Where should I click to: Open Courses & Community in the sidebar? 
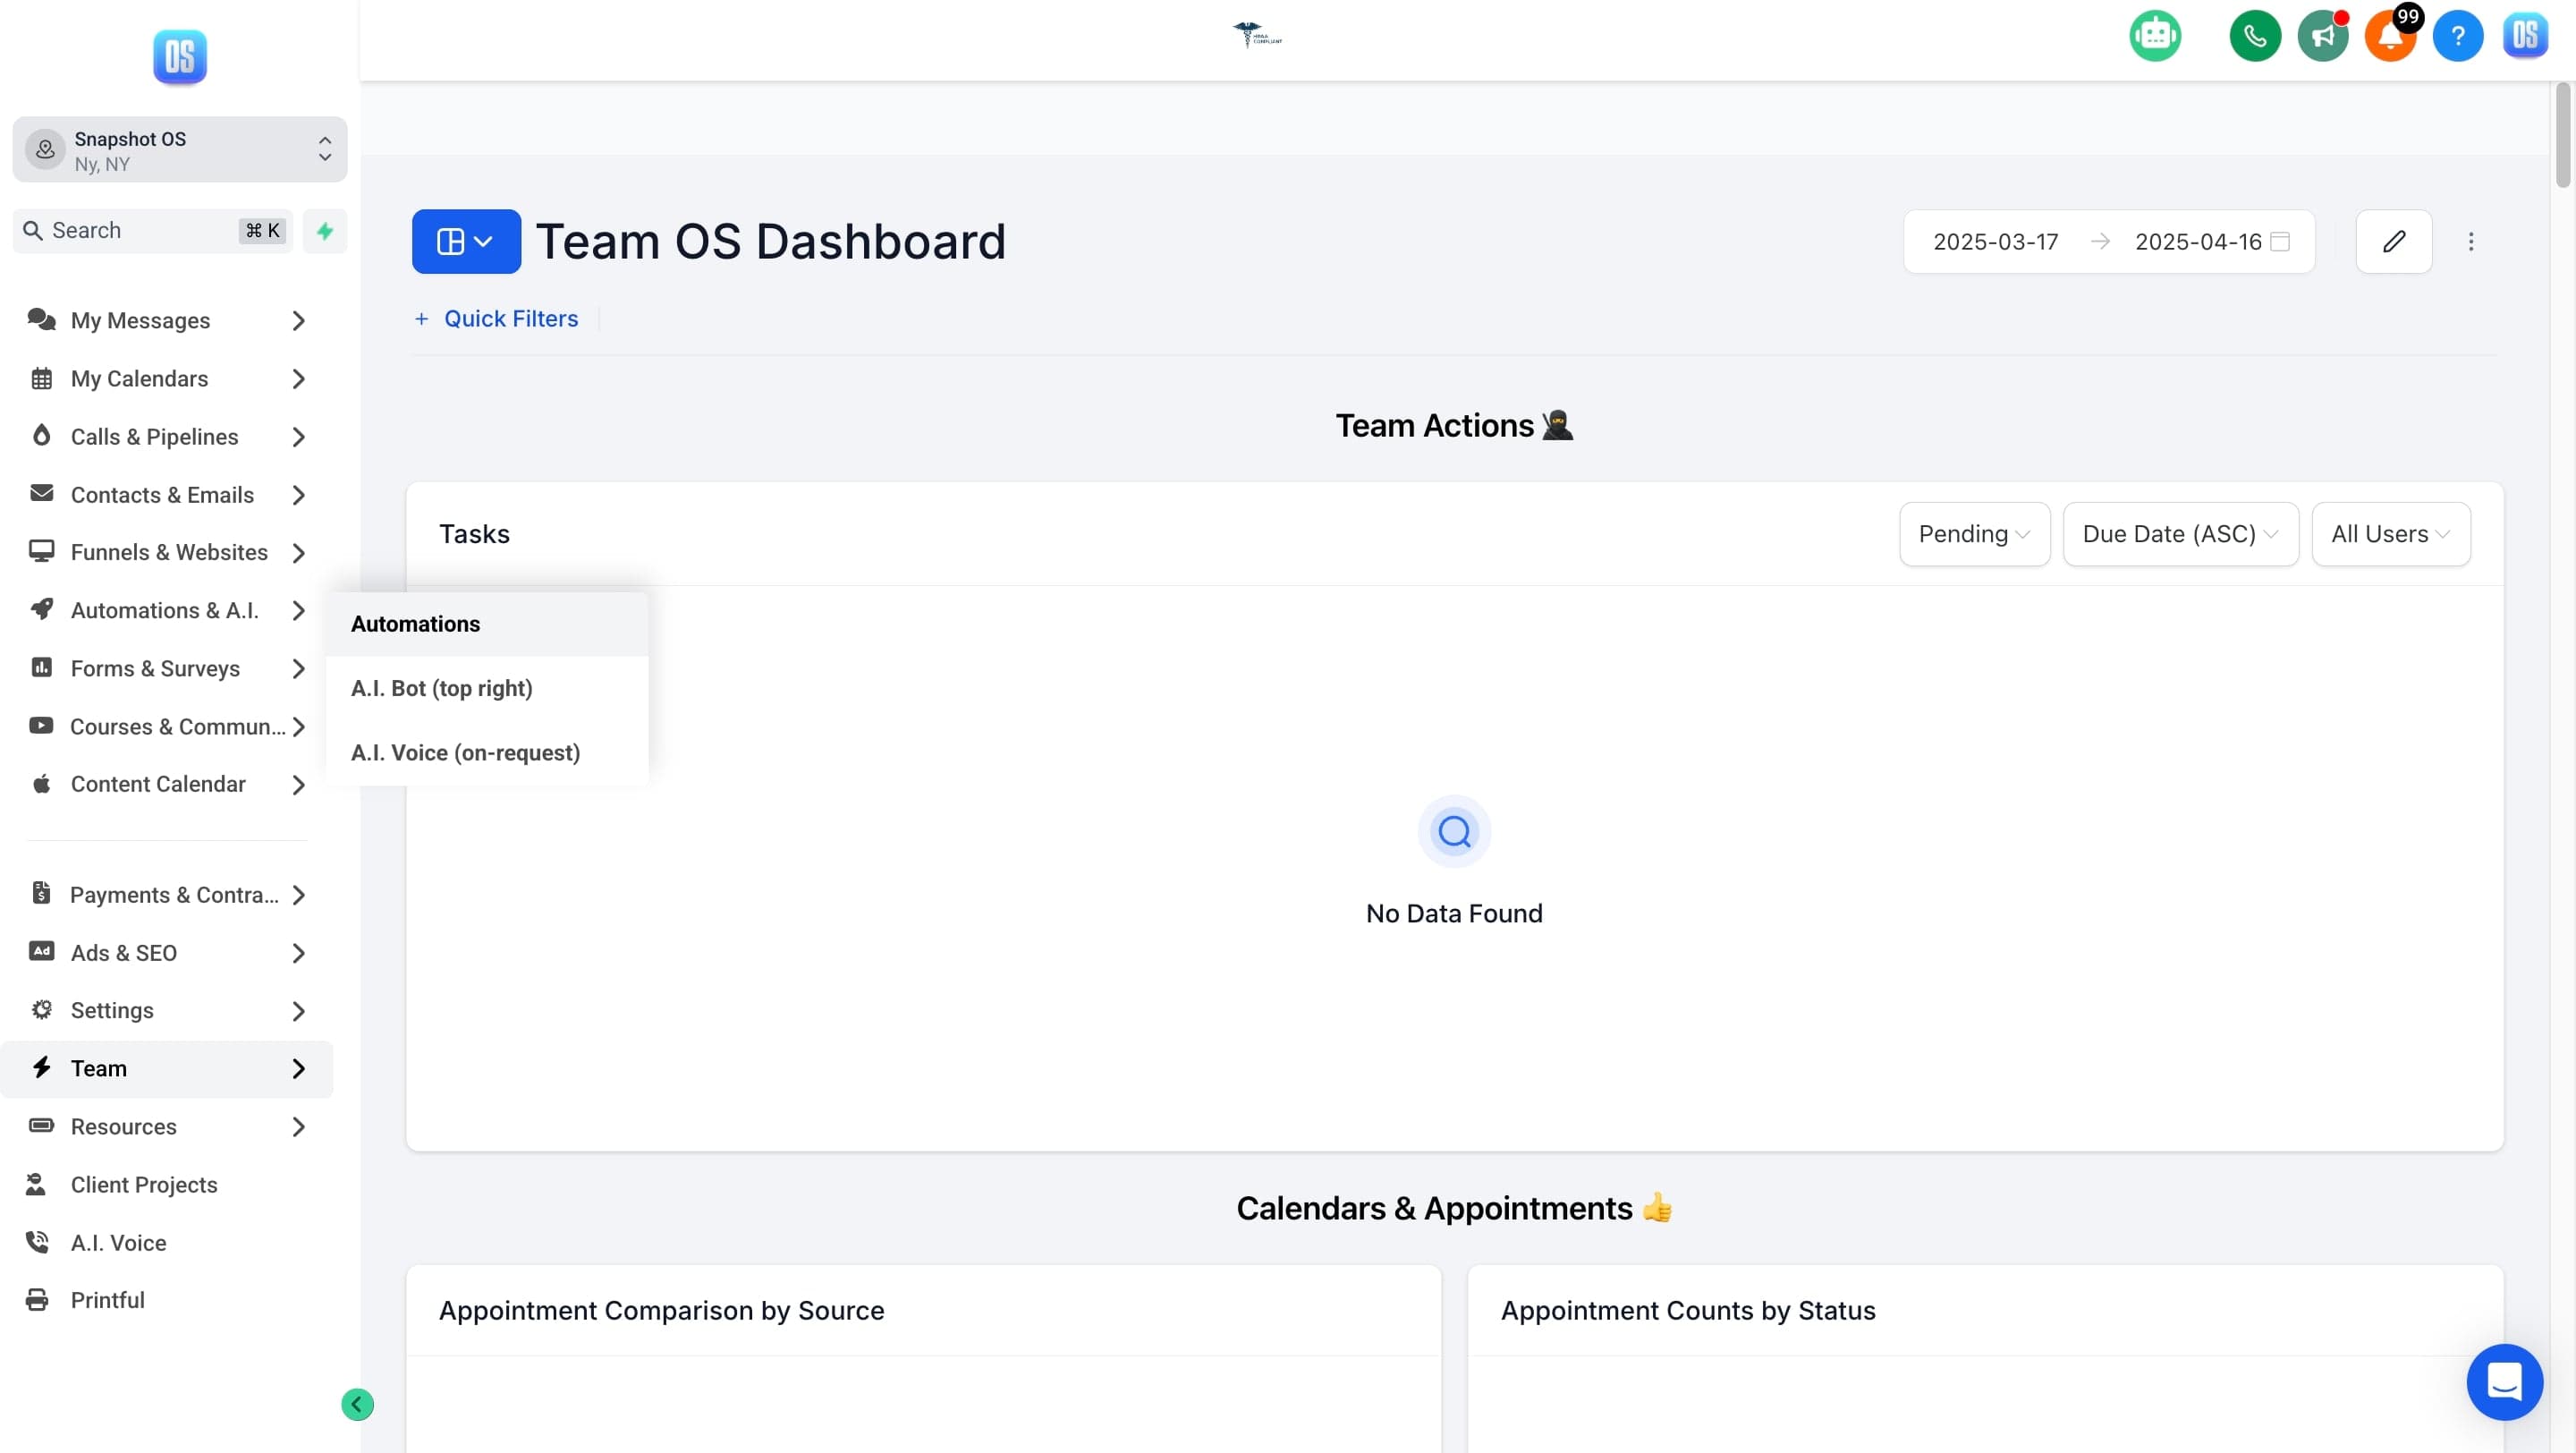click(166, 727)
